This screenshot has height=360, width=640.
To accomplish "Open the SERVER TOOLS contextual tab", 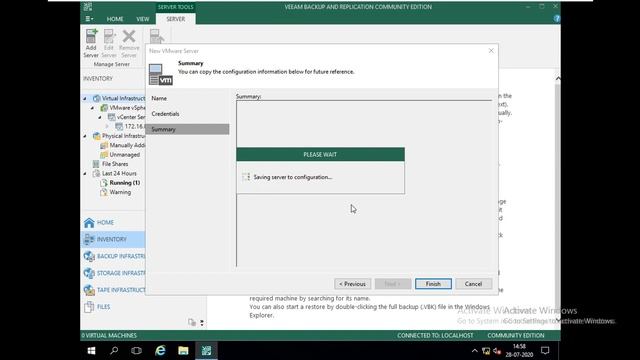I will pyautogui.click(x=176, y=7).
